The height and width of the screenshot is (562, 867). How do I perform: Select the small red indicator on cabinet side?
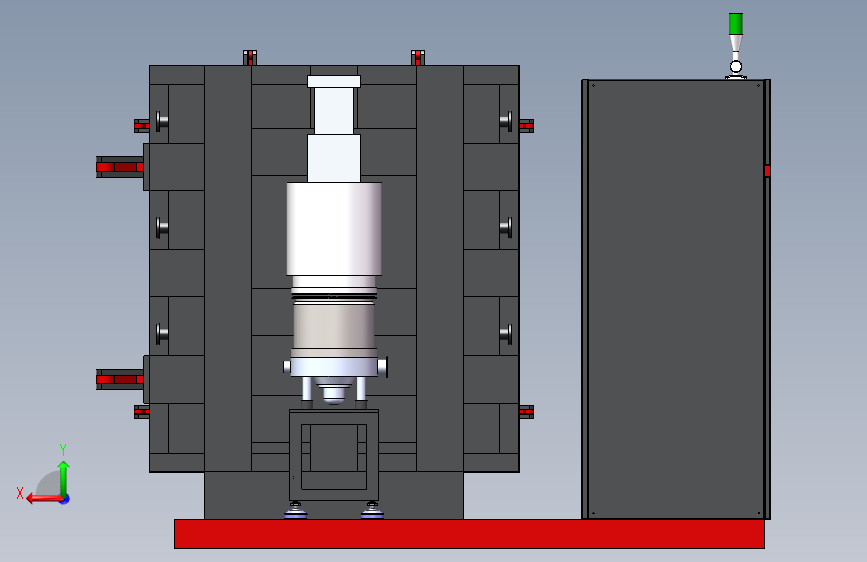(x=767, y=171)
